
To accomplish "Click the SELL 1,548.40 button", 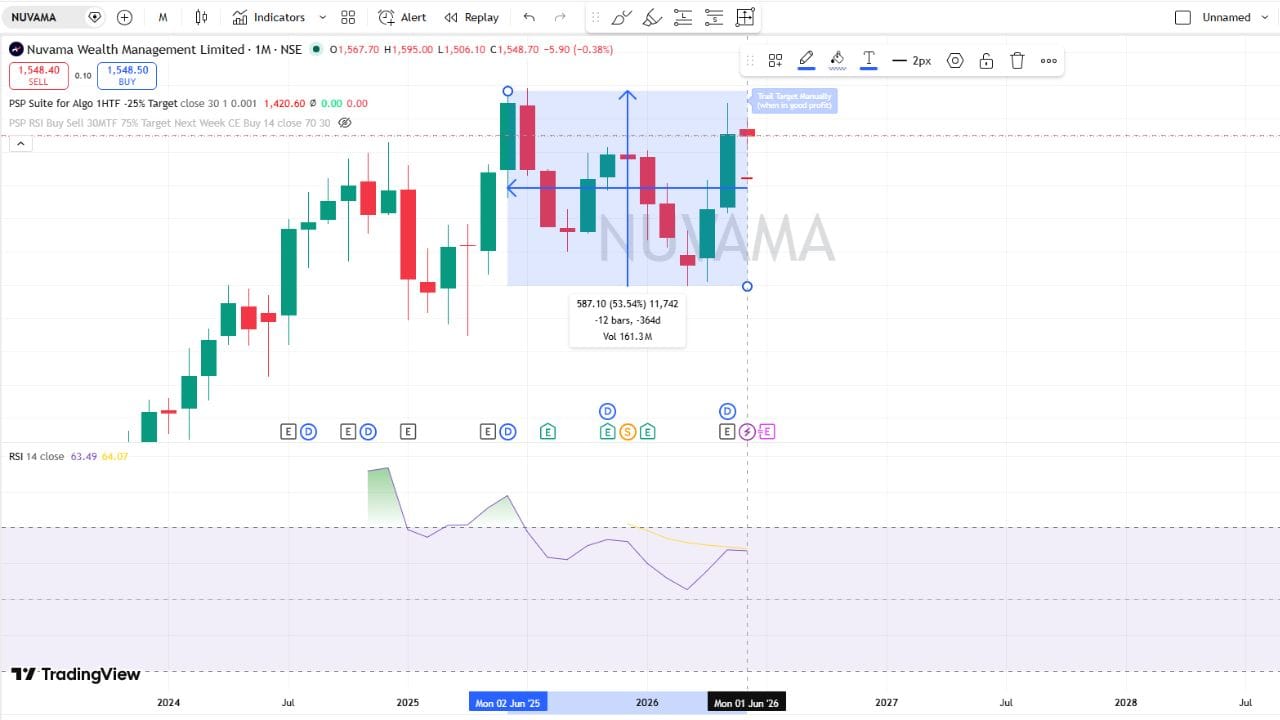I will tap(38, 75).
